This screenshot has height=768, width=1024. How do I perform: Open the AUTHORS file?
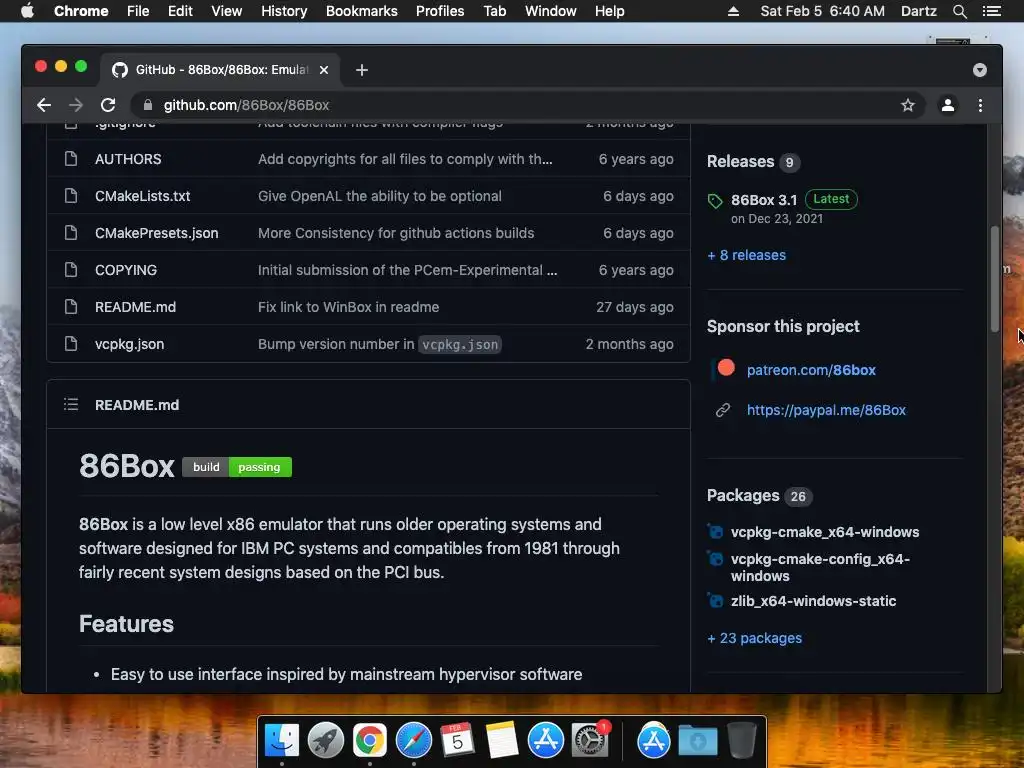[x=128, y=159]
